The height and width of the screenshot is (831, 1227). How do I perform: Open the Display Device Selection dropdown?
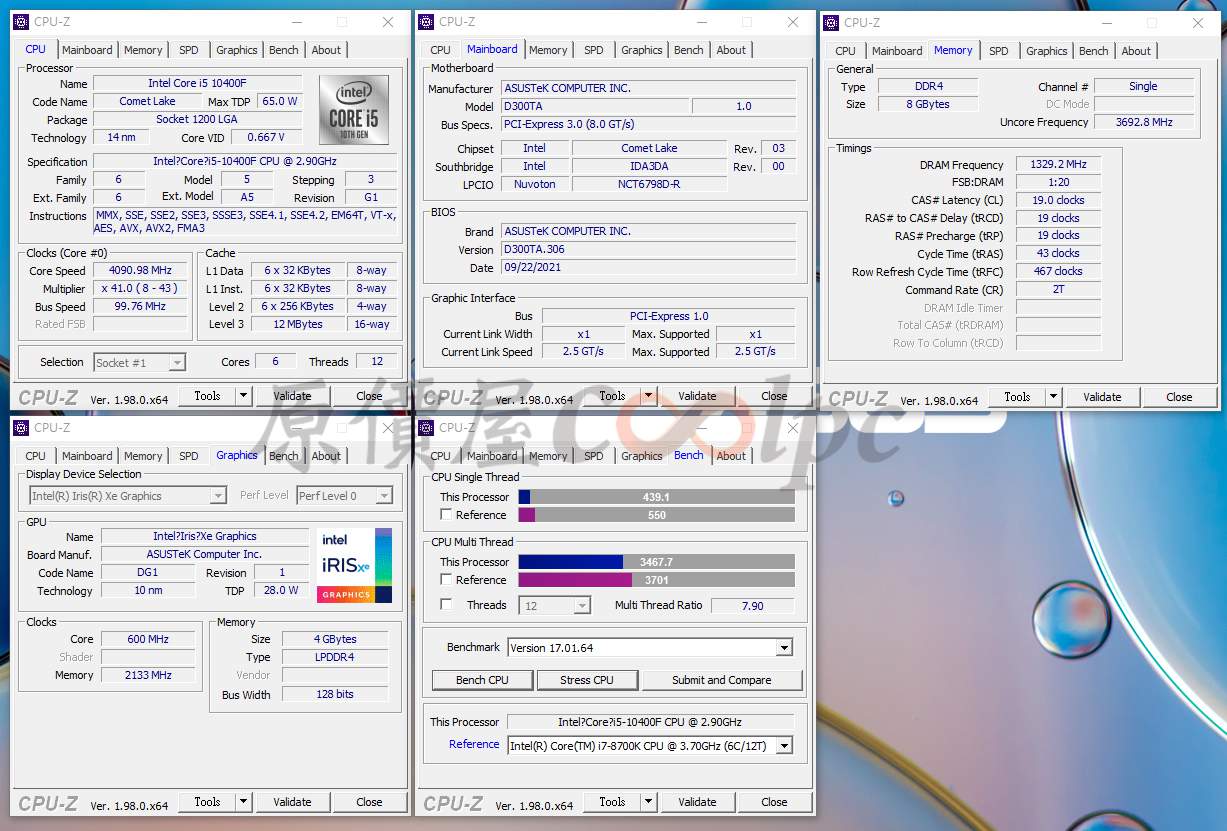coord(218,496)
